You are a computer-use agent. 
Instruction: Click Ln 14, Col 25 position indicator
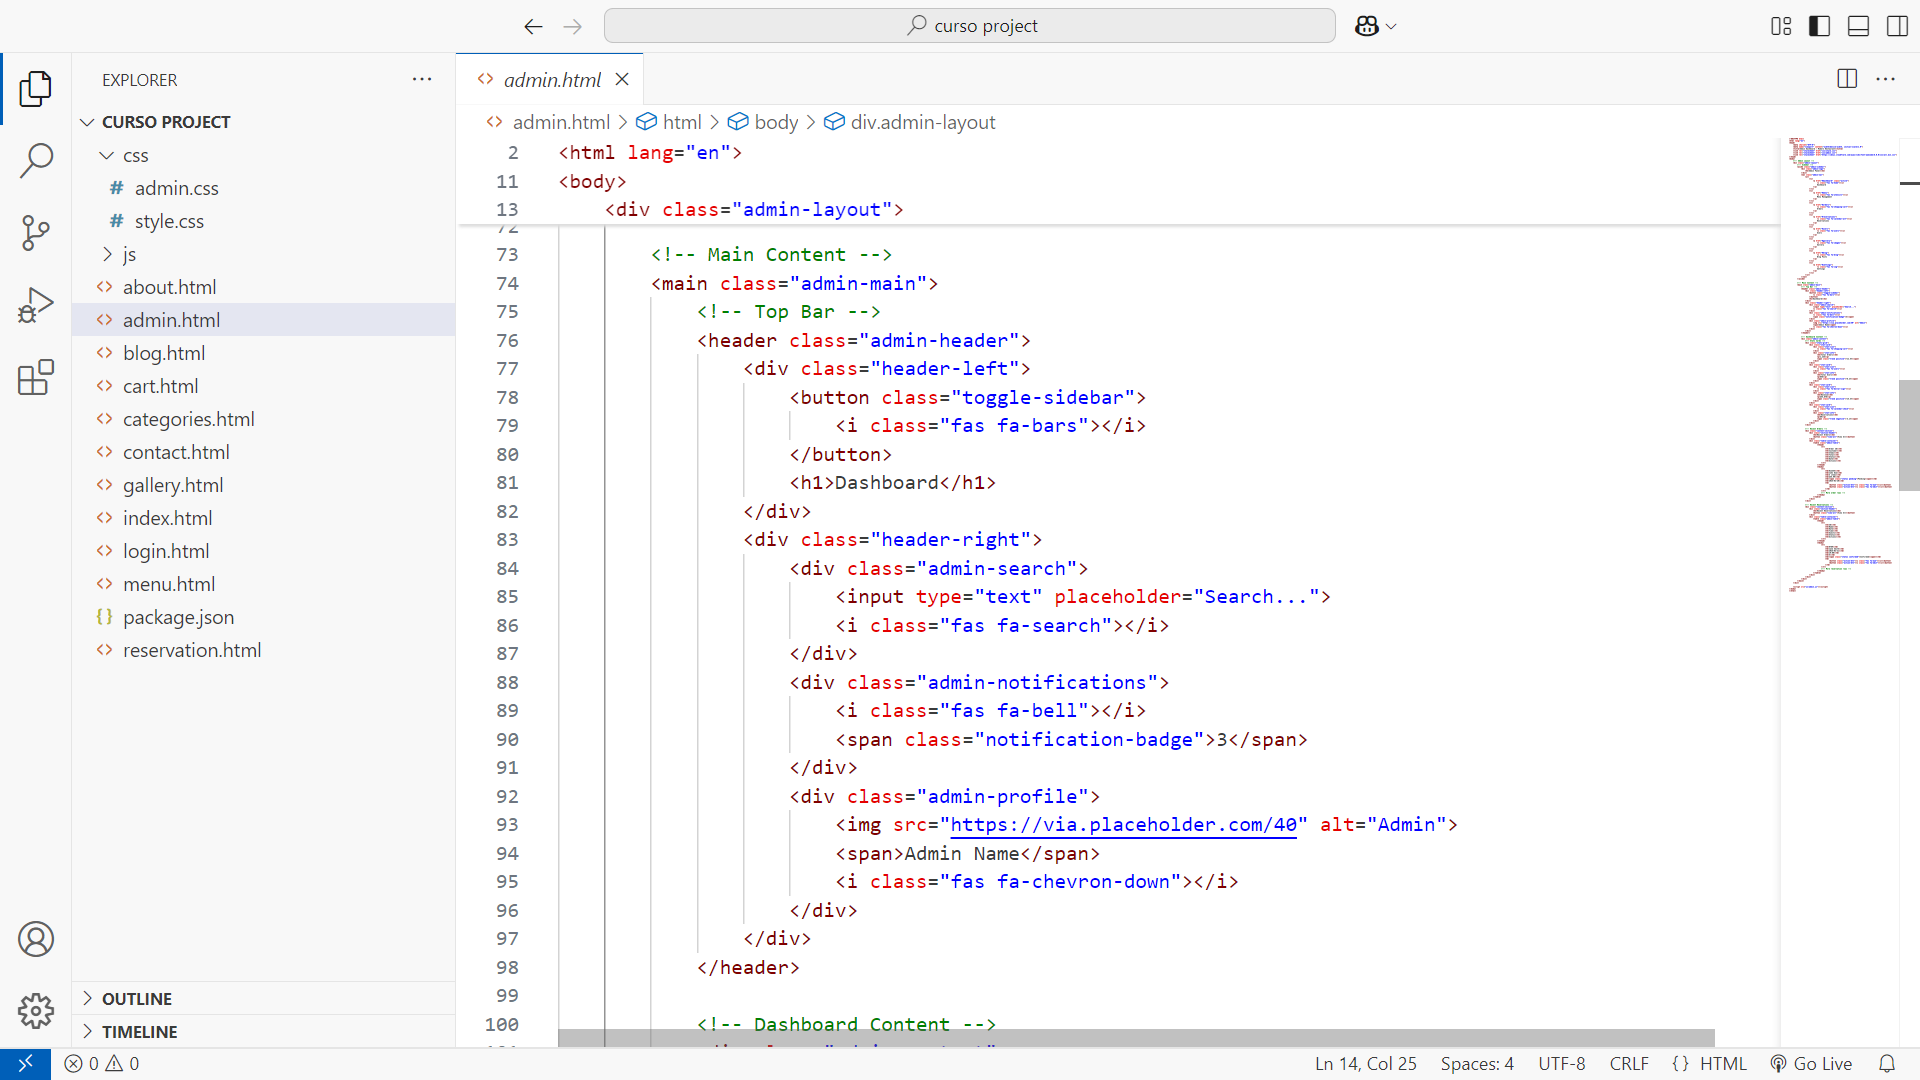(1365, 1064)
